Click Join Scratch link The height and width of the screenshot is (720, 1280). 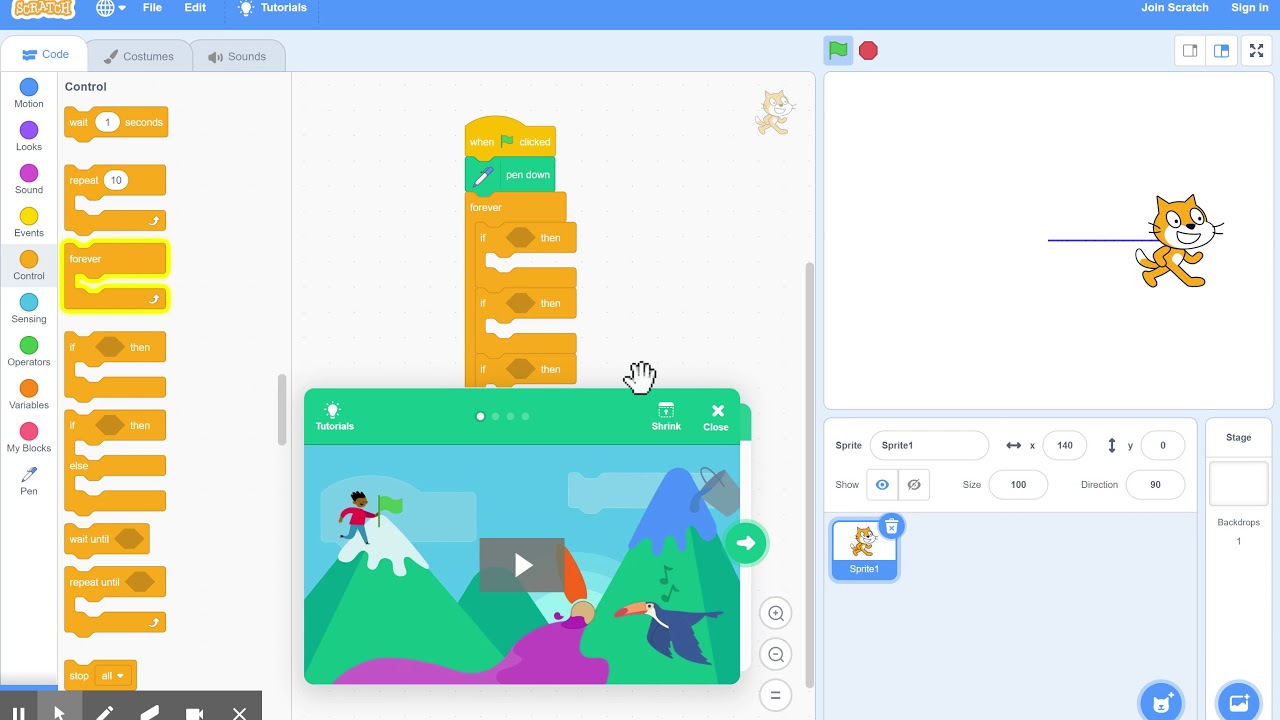(x=1175, y=7)
